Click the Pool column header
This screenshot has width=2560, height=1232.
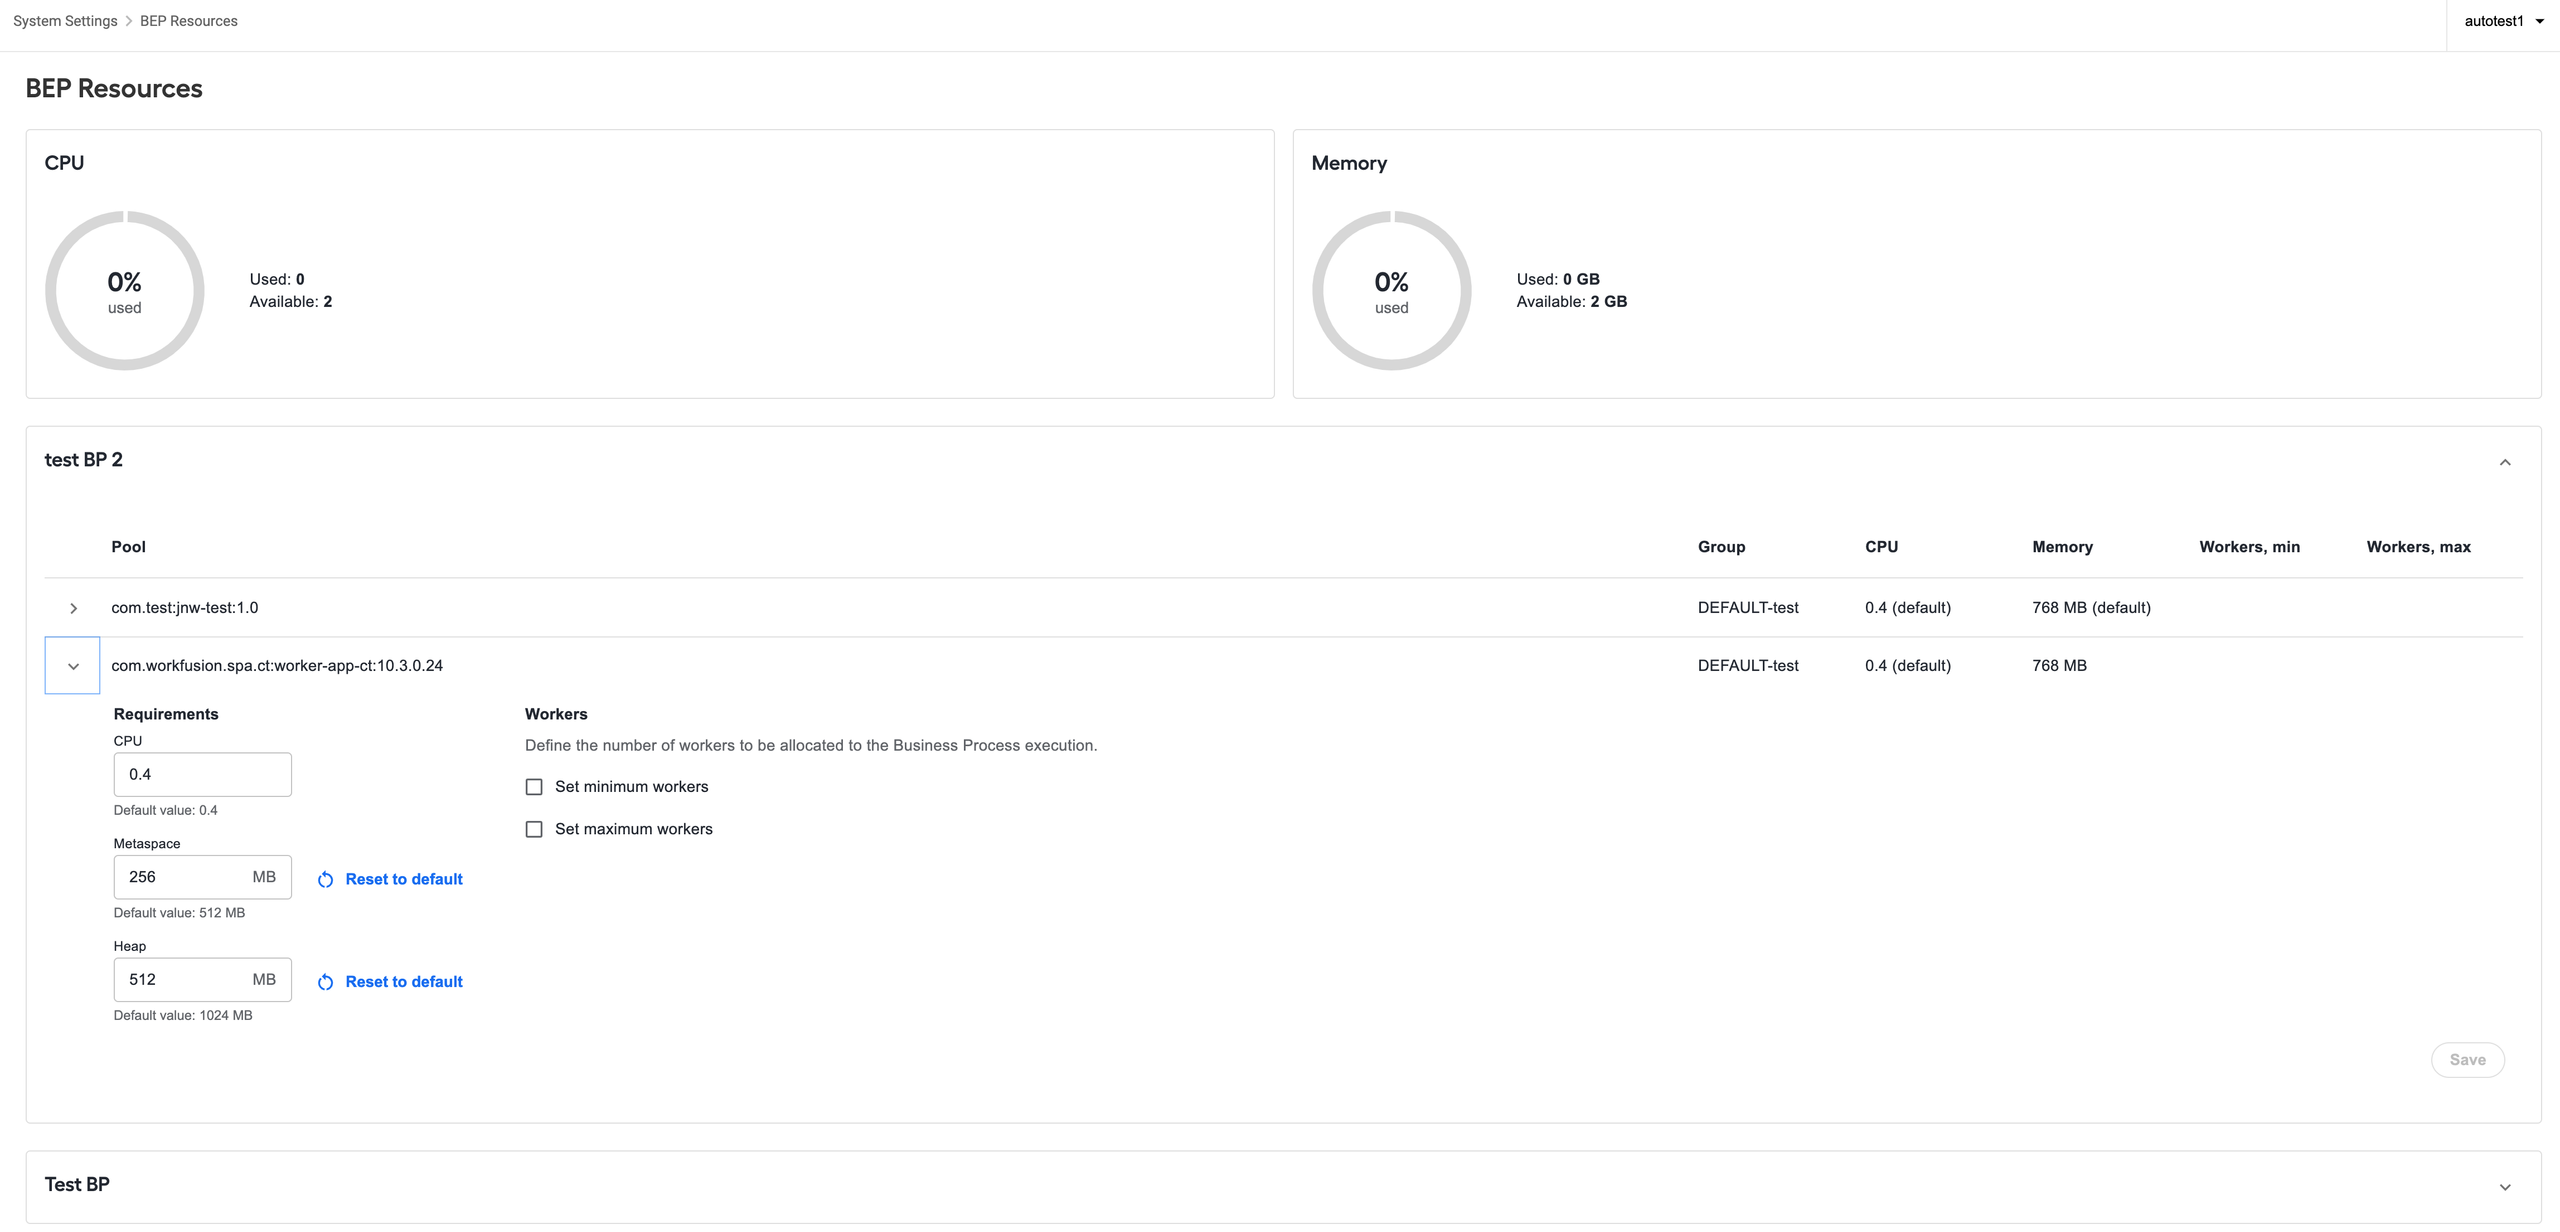(128, 547)
